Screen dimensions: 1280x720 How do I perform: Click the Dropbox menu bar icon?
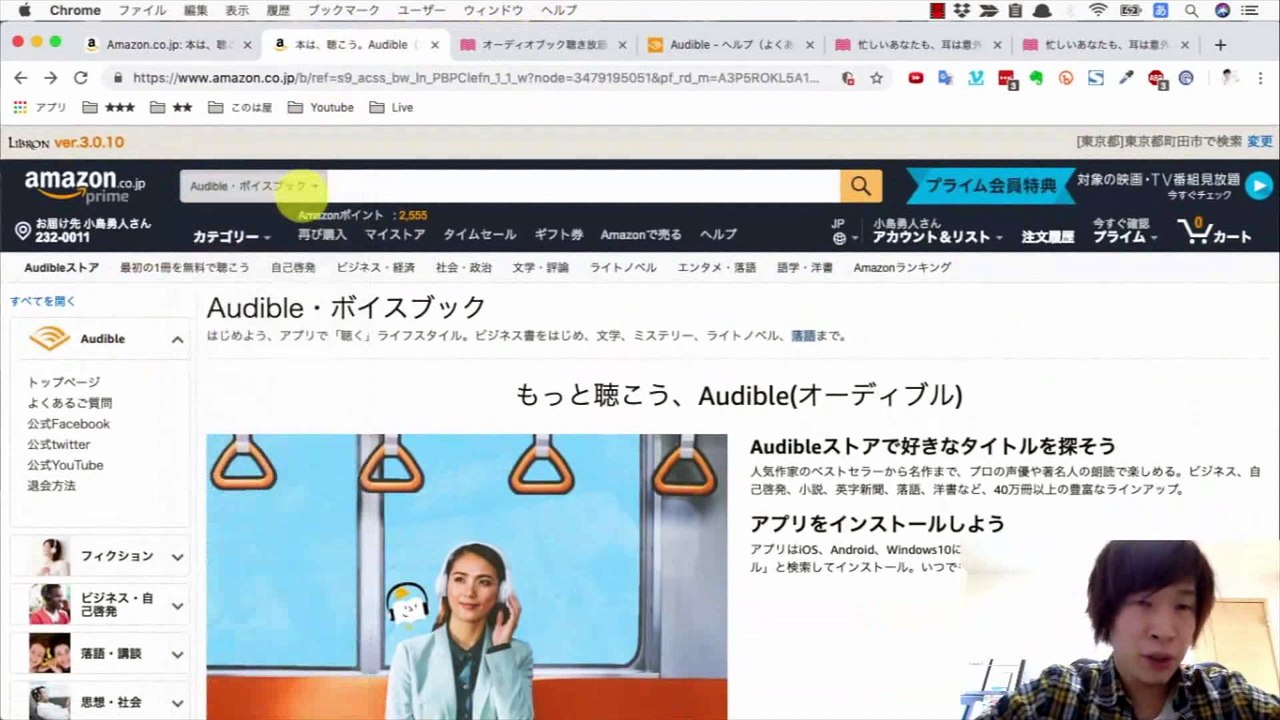click(x=962, y=11)
